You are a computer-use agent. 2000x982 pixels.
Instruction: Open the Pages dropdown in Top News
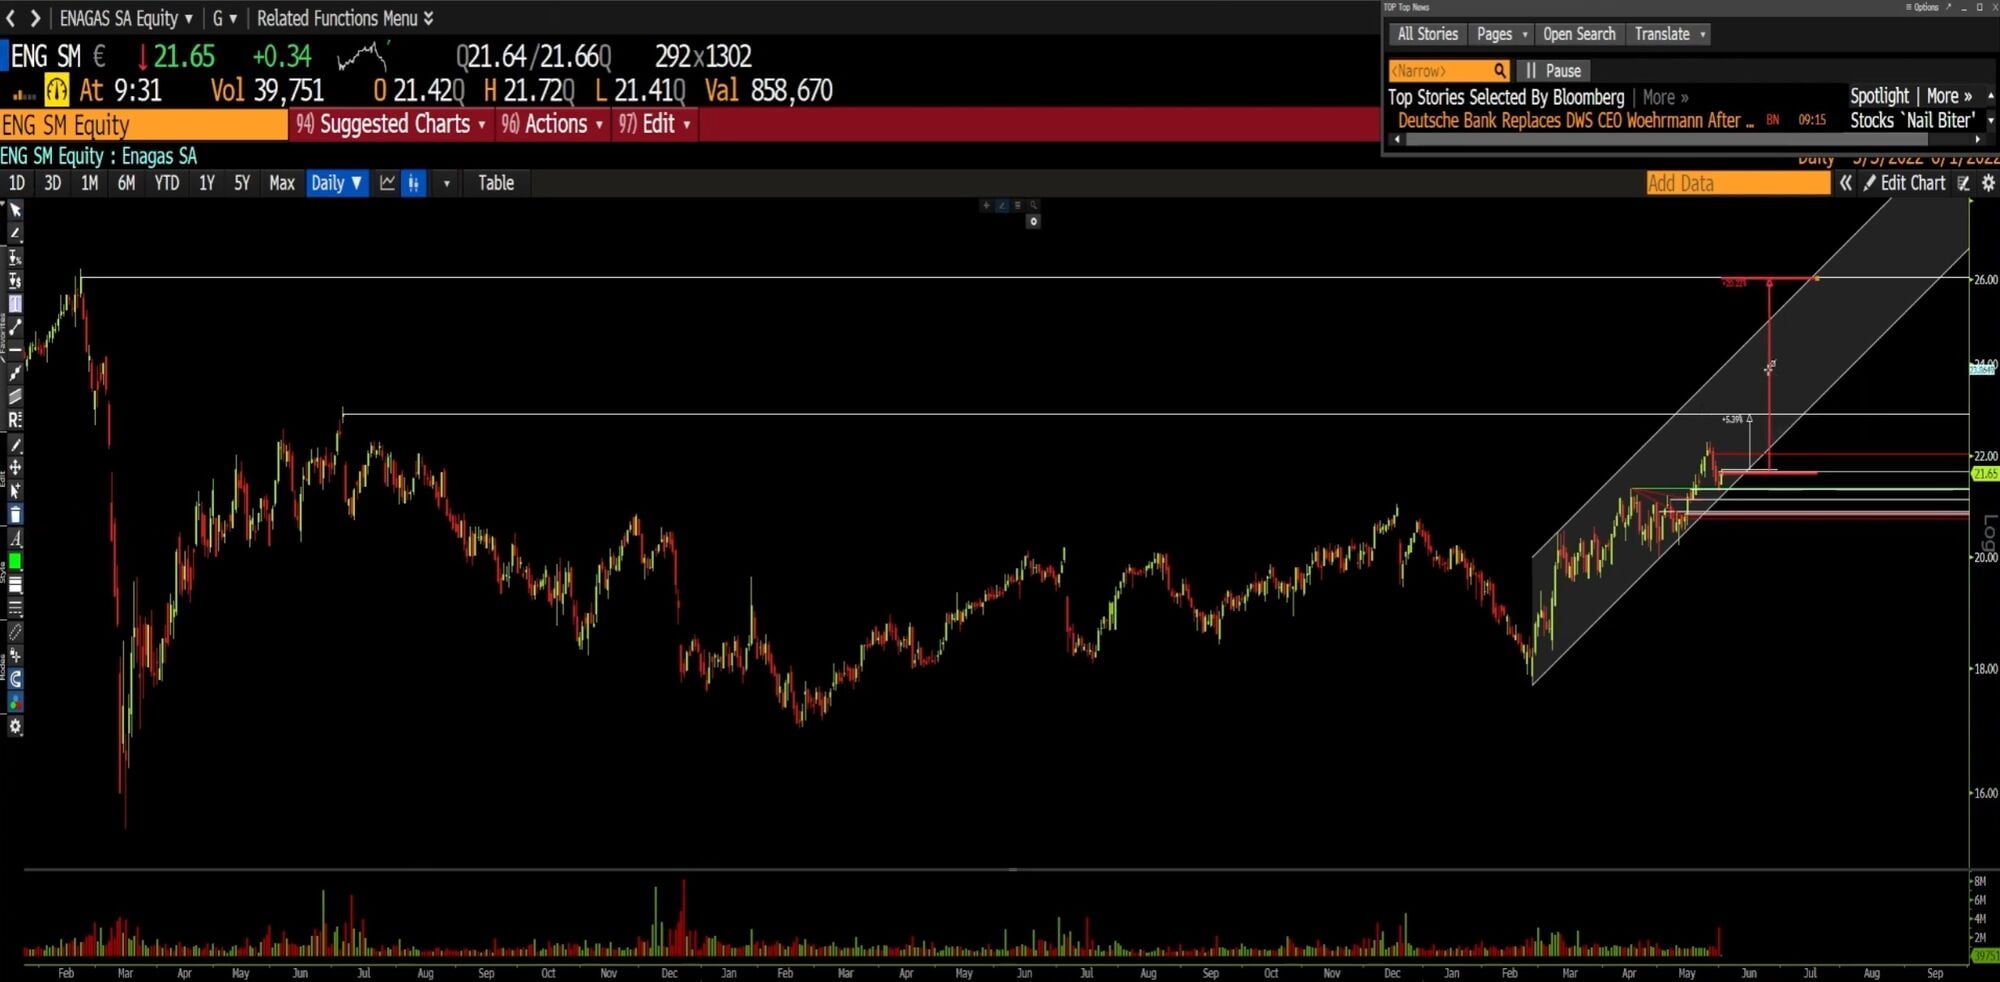pos(1502,34)
